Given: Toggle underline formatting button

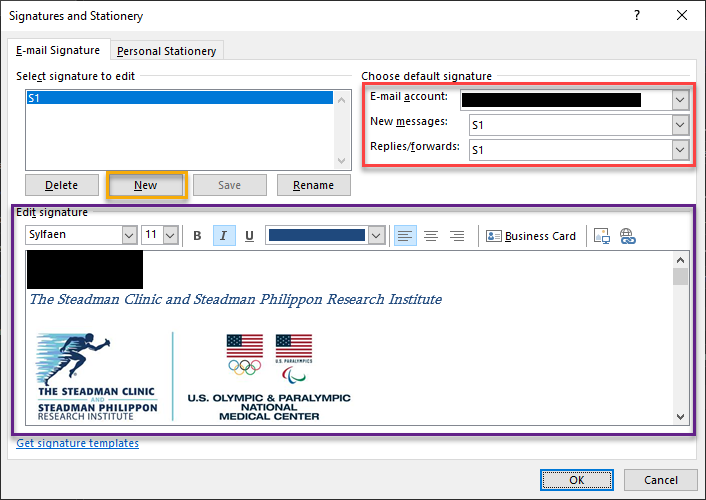Looking at the screenshot, I should pos(249,236).
